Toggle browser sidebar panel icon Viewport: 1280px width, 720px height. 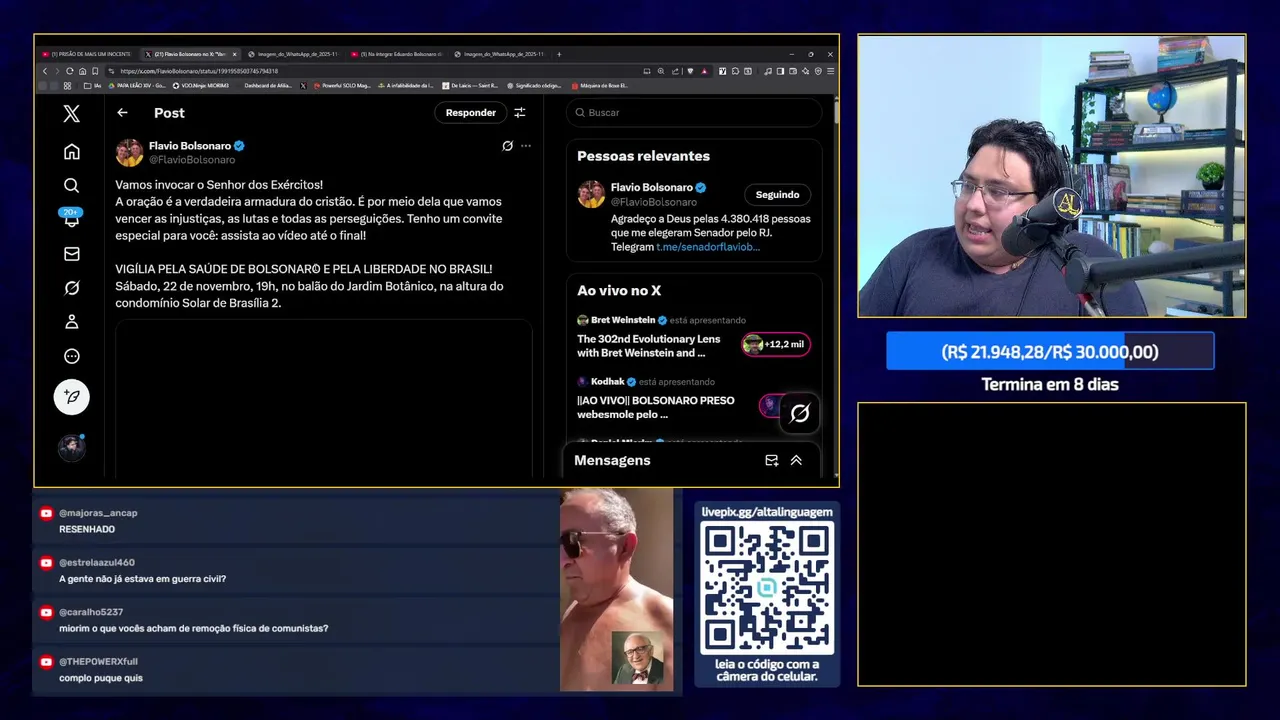point(780,71)
